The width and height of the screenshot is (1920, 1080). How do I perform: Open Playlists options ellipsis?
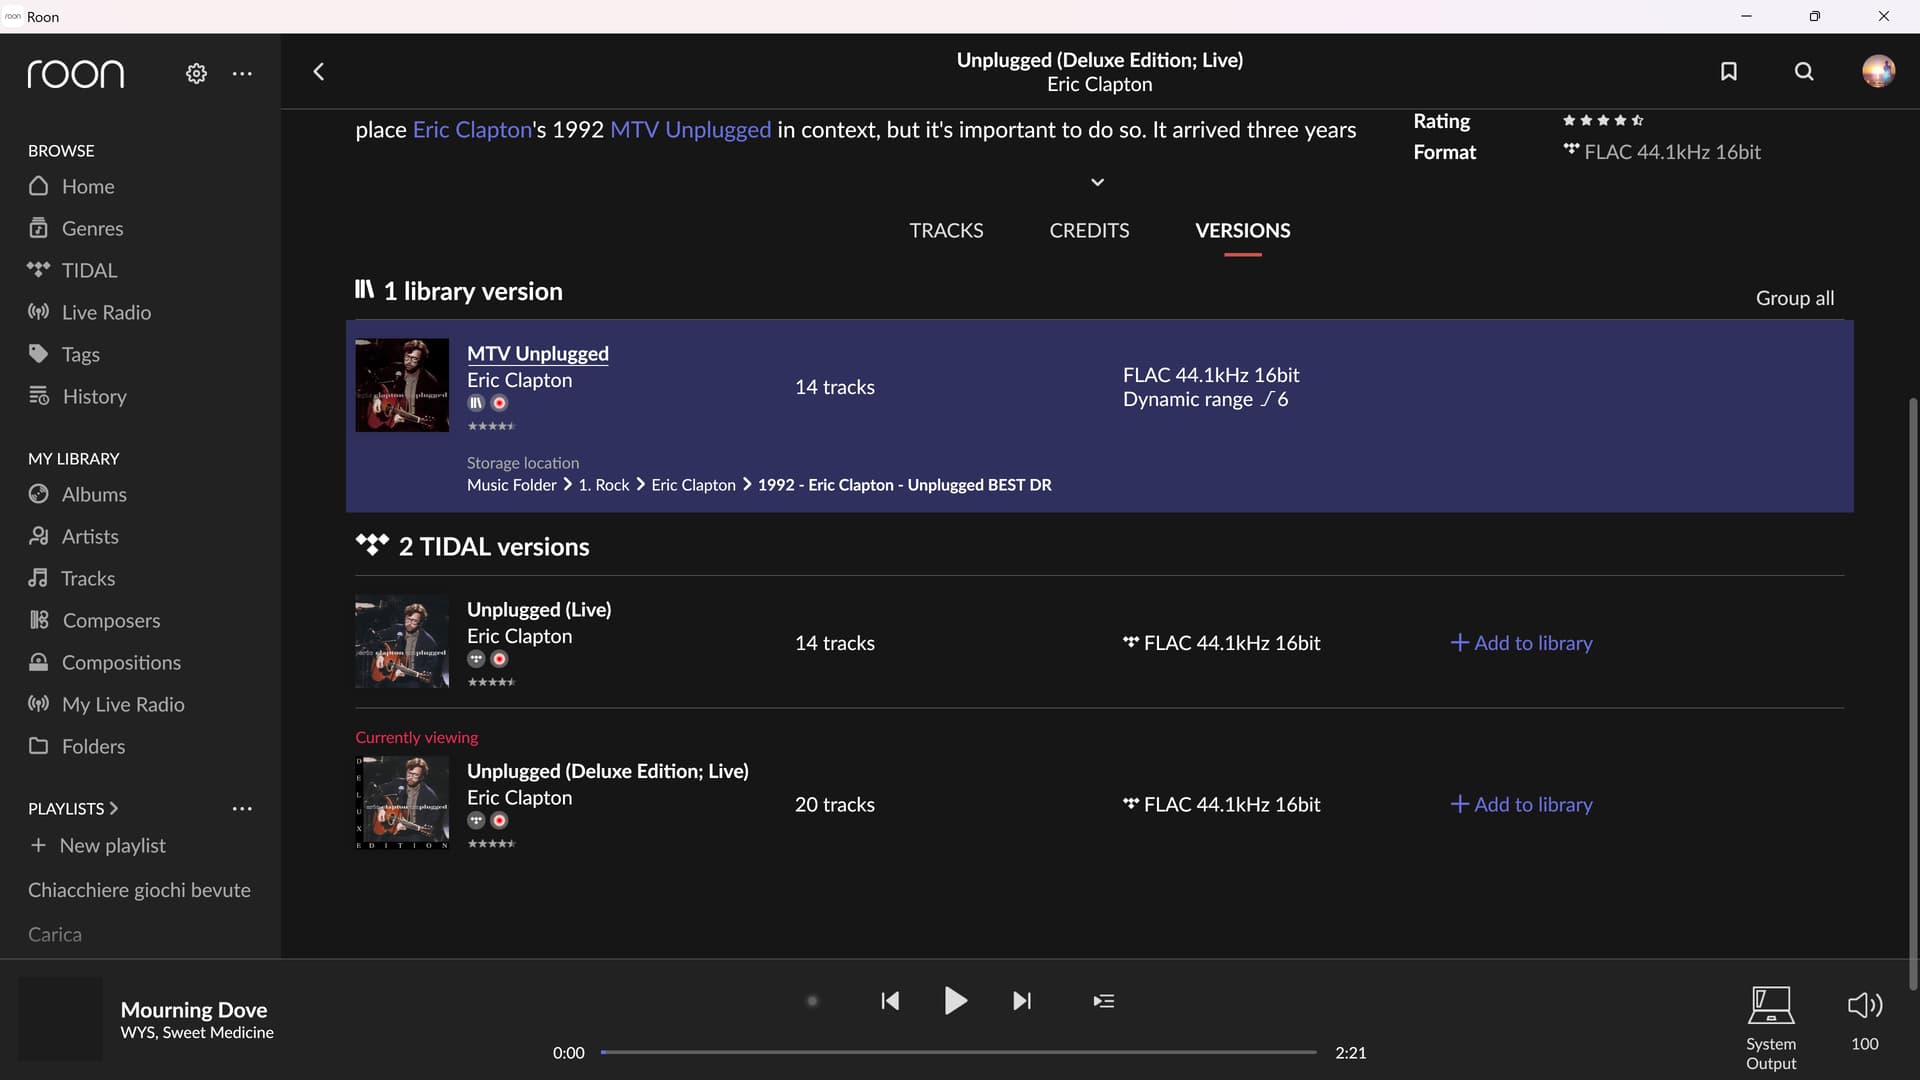pyautogui.click(x=242, y=808)
